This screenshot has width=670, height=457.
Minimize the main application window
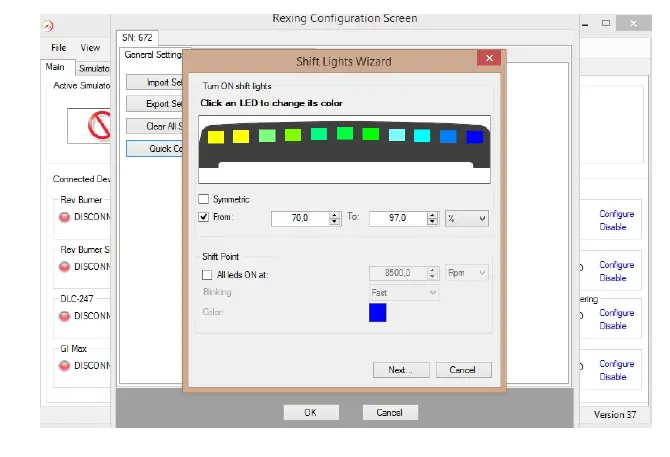point(585,23)
